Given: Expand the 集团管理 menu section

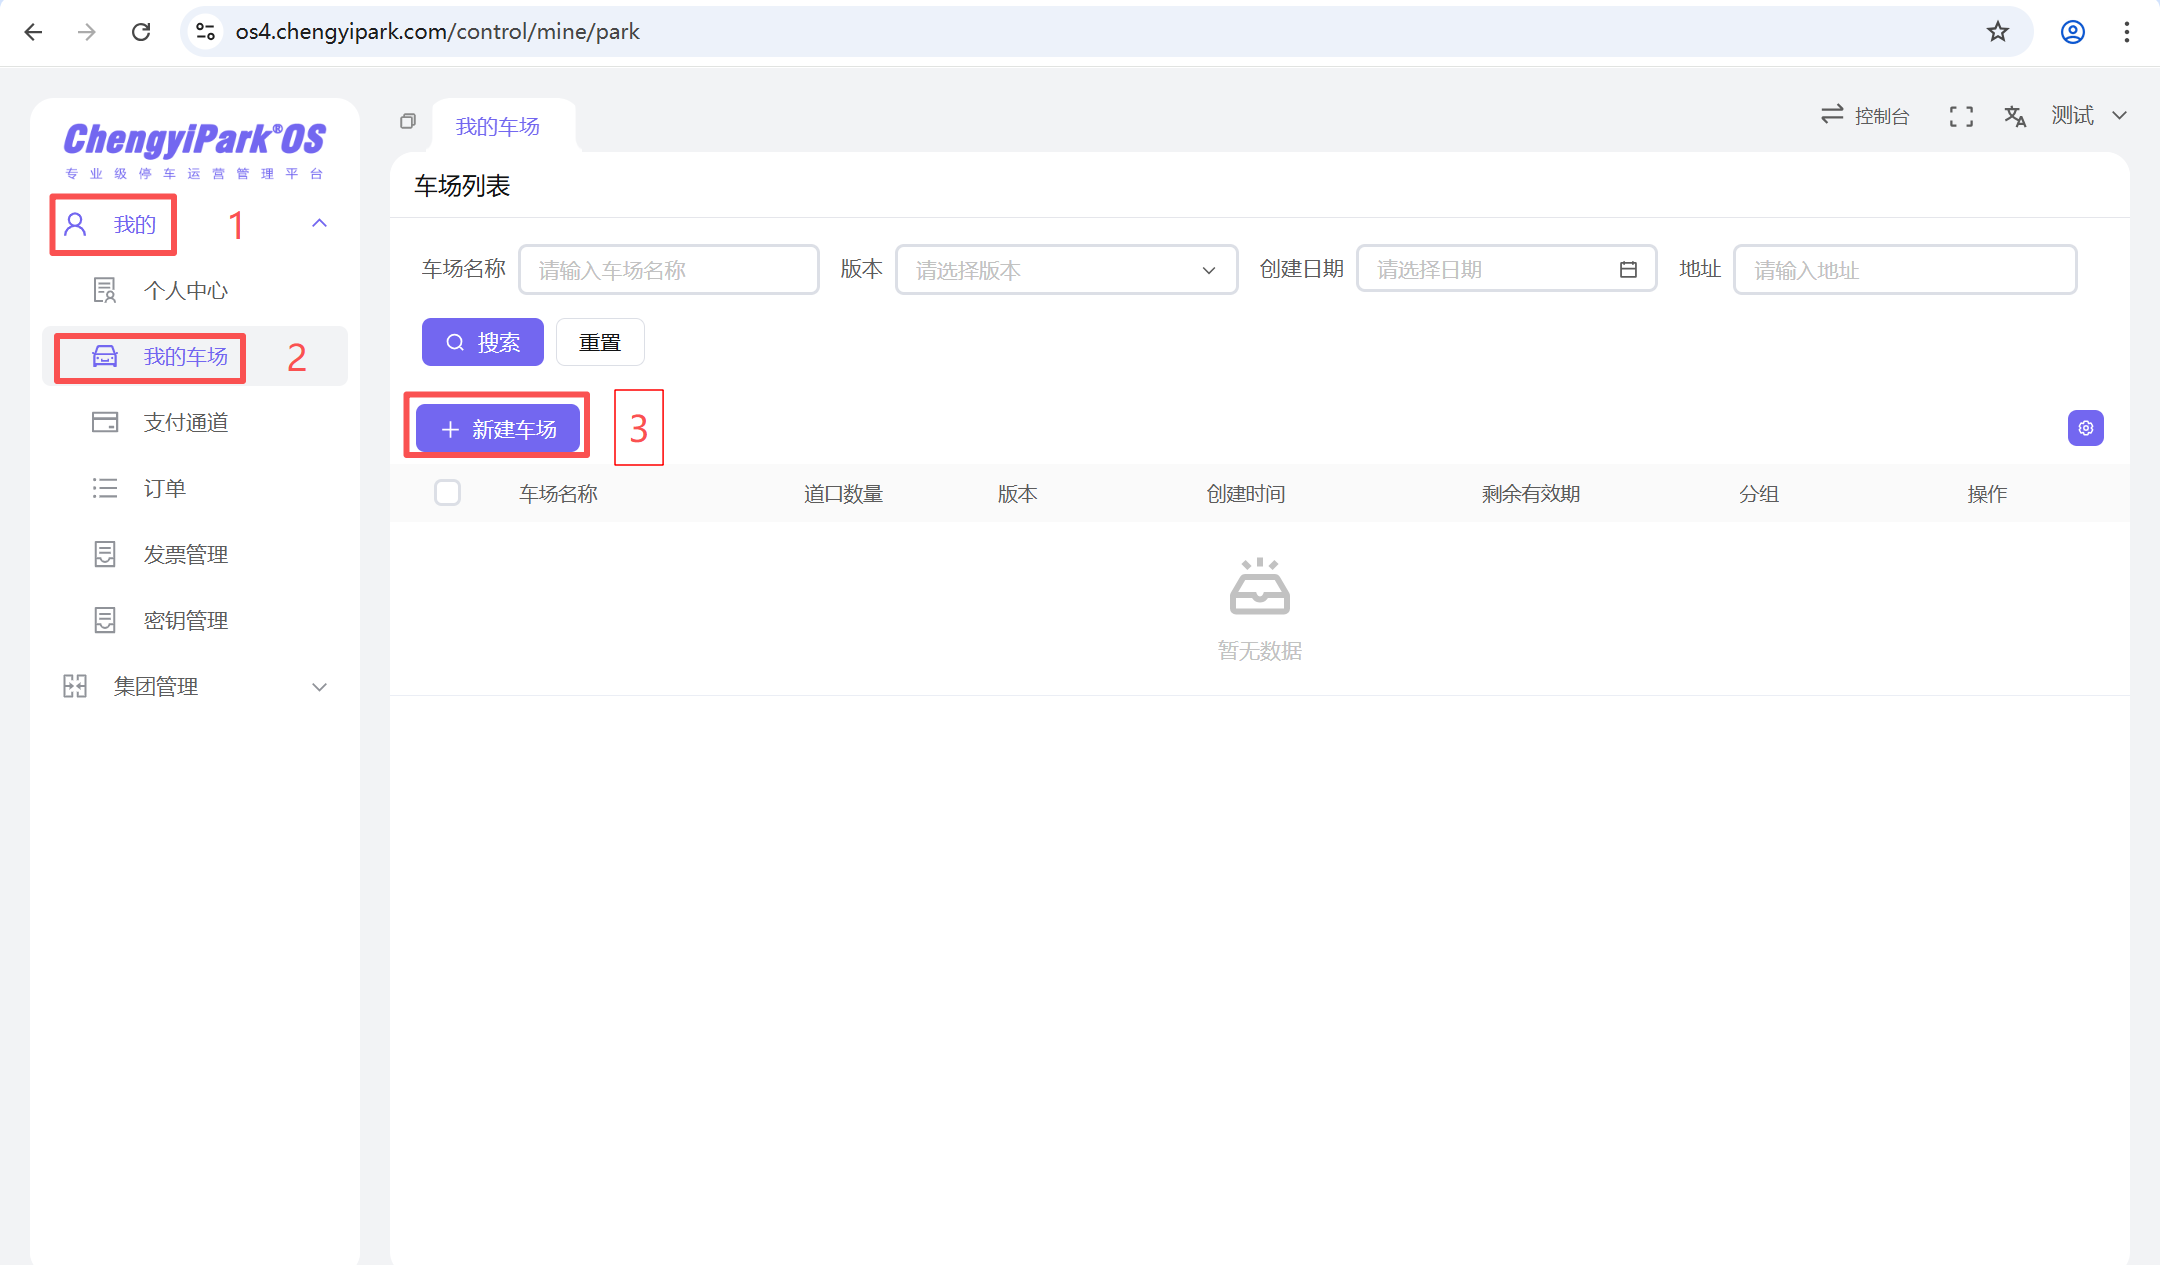Looking at the screenshot, I should [x=319, y=687].
